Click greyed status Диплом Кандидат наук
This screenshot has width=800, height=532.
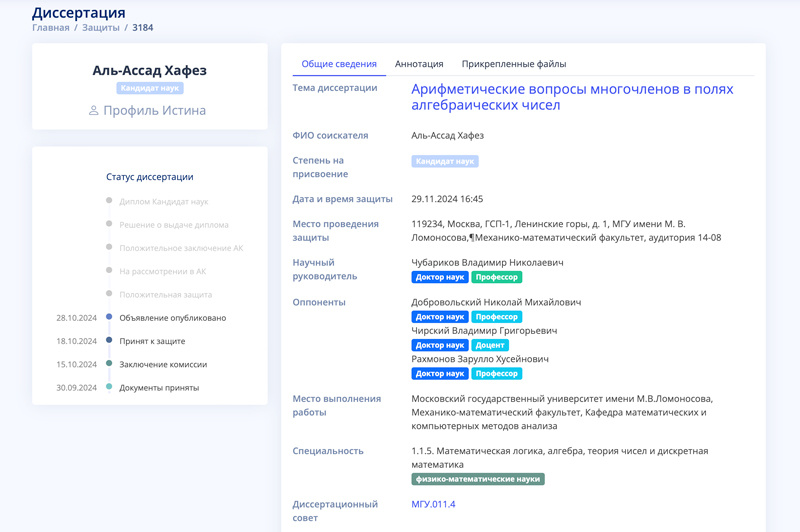pos(164,201)
